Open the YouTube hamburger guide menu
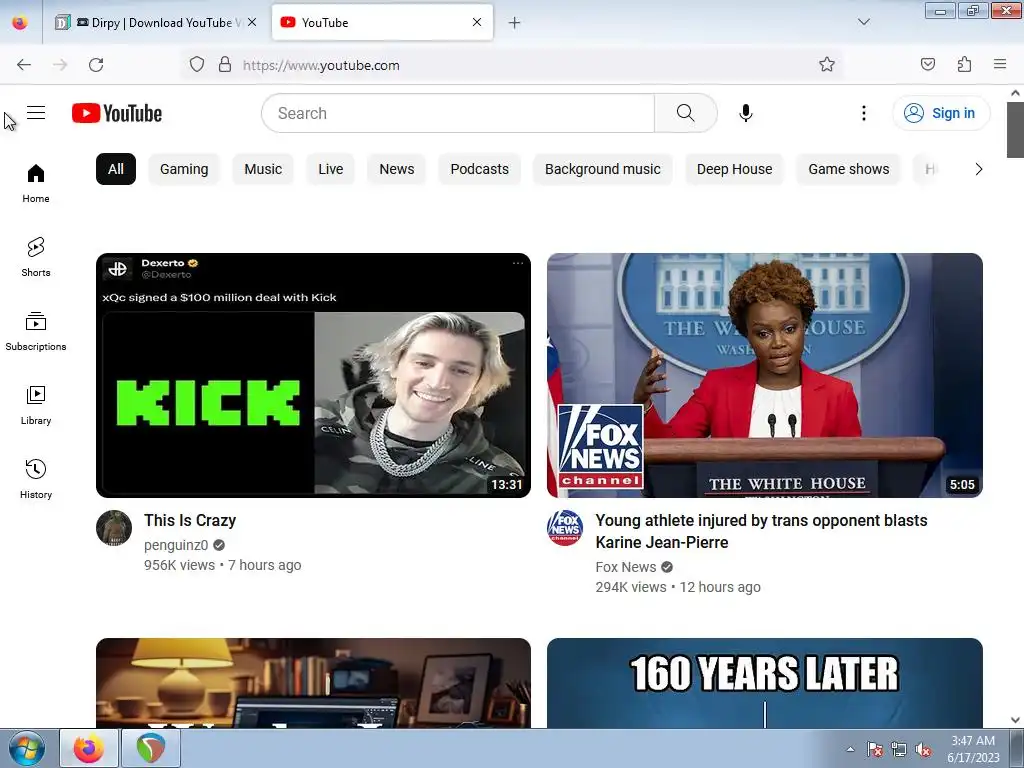Image resolution: width=1024 pixels, height=768 pixels. (x=36, y=113)
